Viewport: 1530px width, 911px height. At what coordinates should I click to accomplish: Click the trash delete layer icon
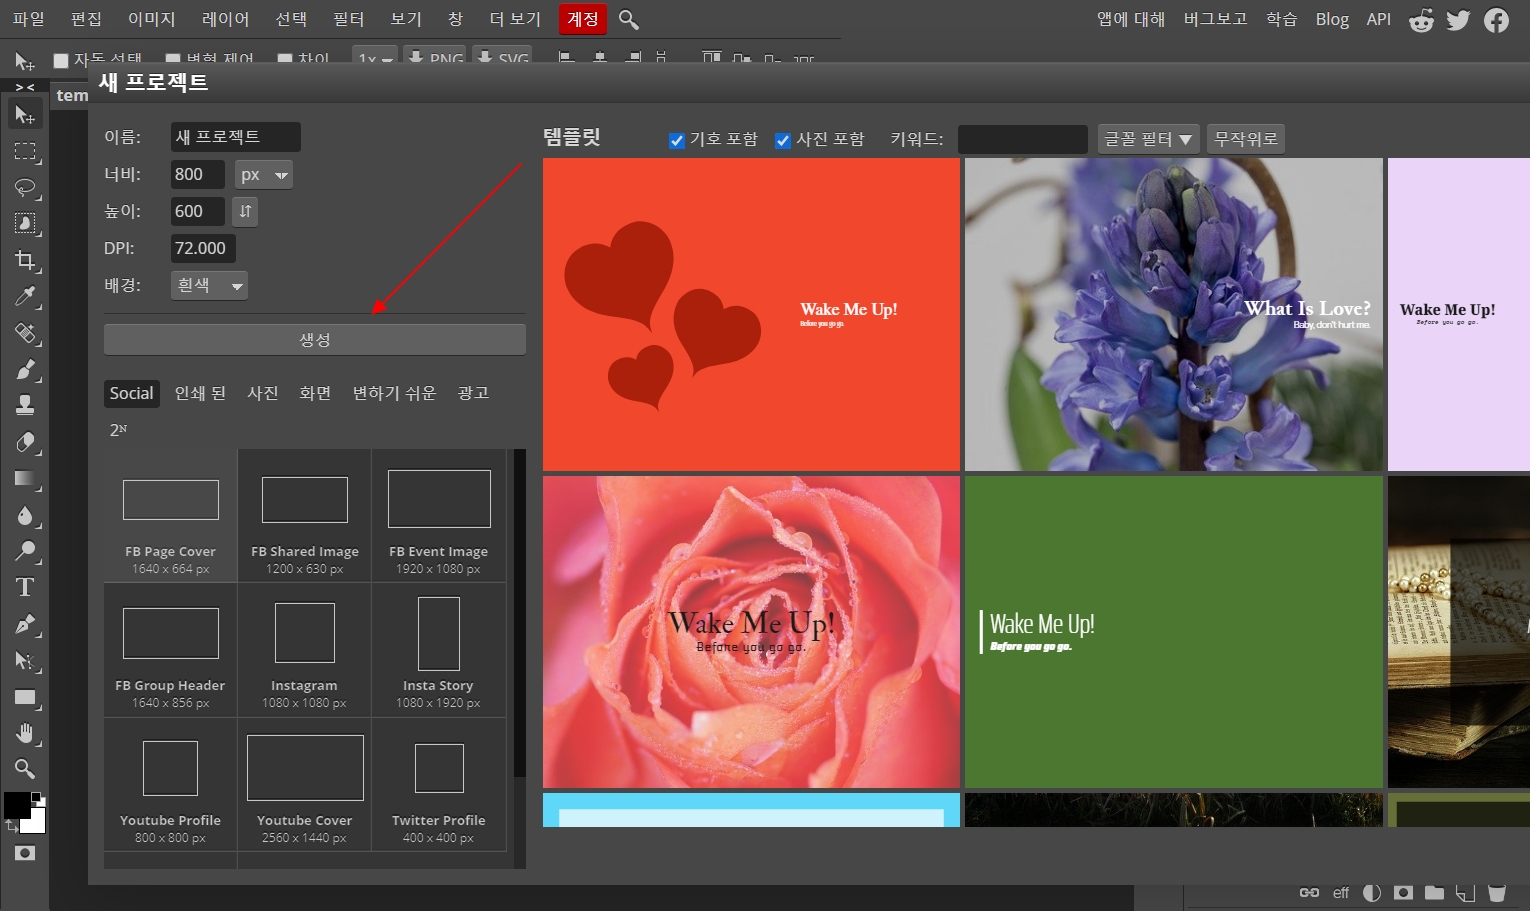pos(1496,892)
